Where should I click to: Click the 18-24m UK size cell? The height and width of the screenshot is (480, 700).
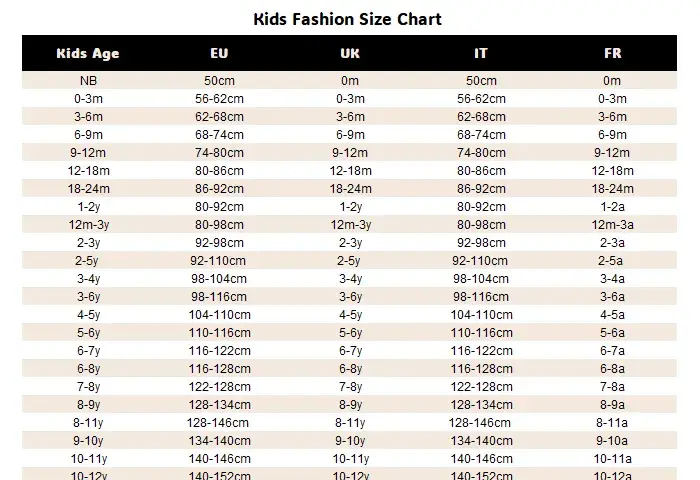[x=350, y=189]
